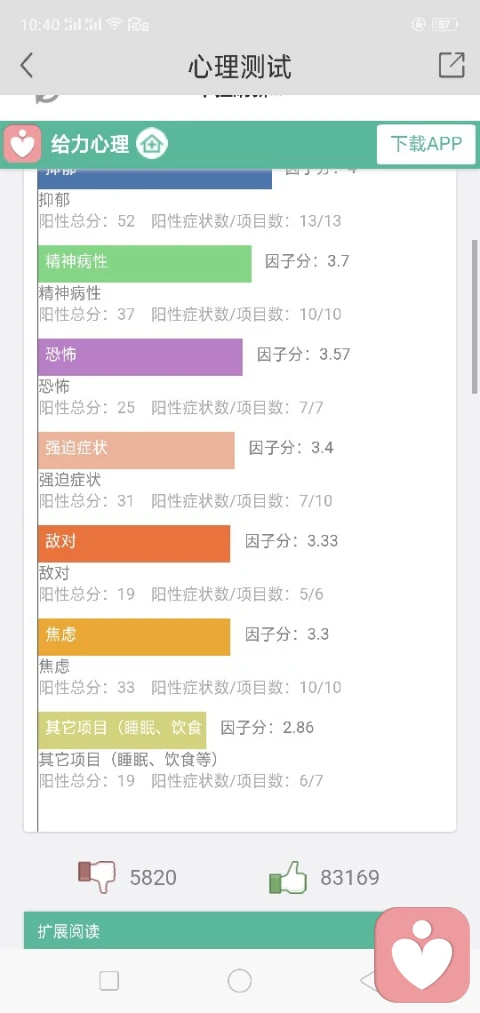Tap the Android home circle button
Image resolution: width=480 pixels, height=1013 pixels.
[240, 981]
